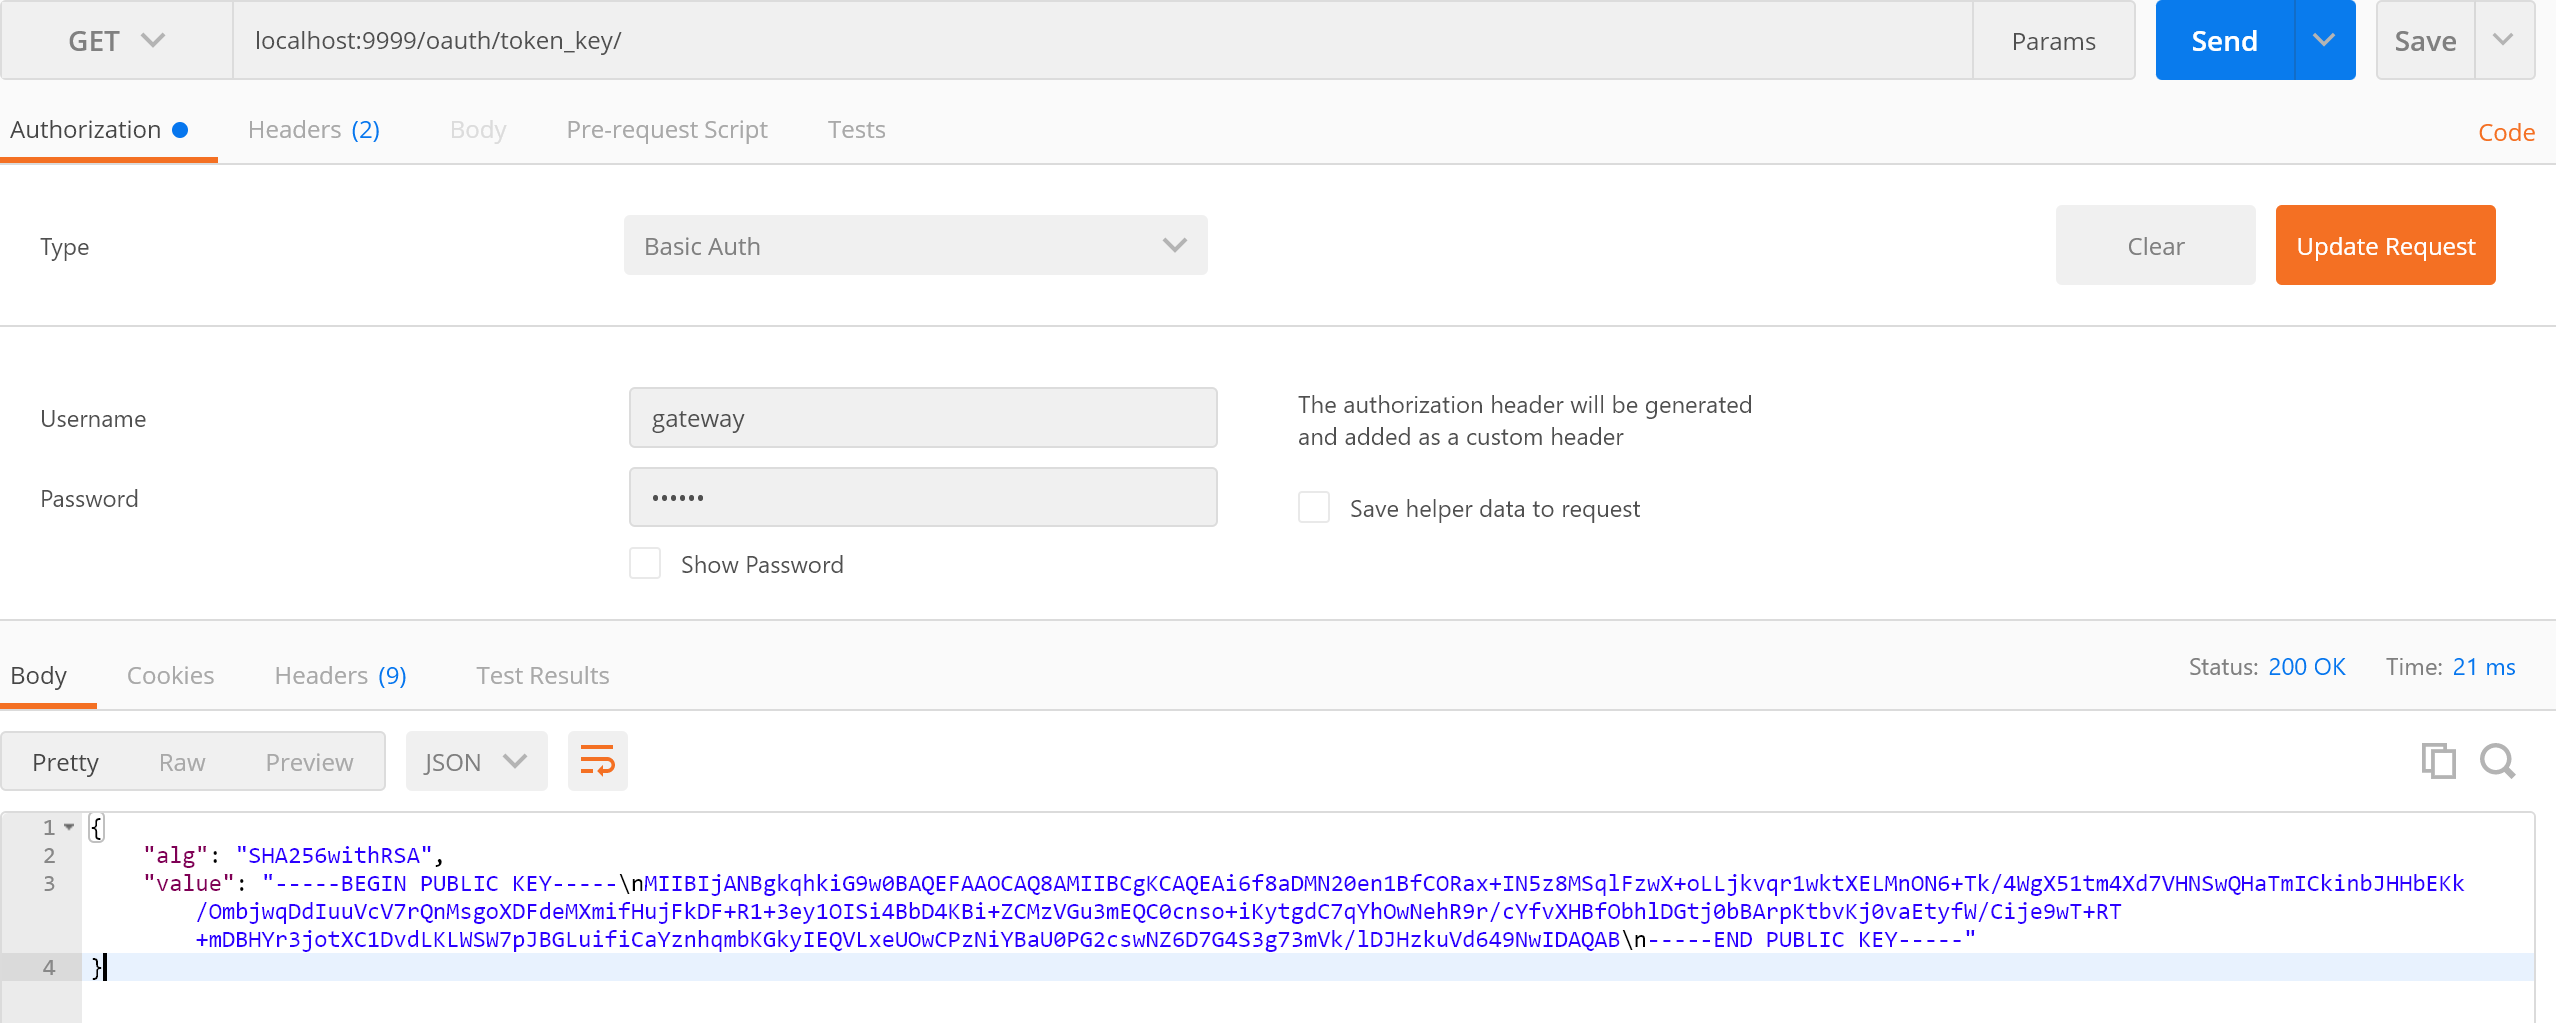This screenshot has height=1023, width=2561.
Task: Click into the Username input field
Action: (x=922, y=418)
